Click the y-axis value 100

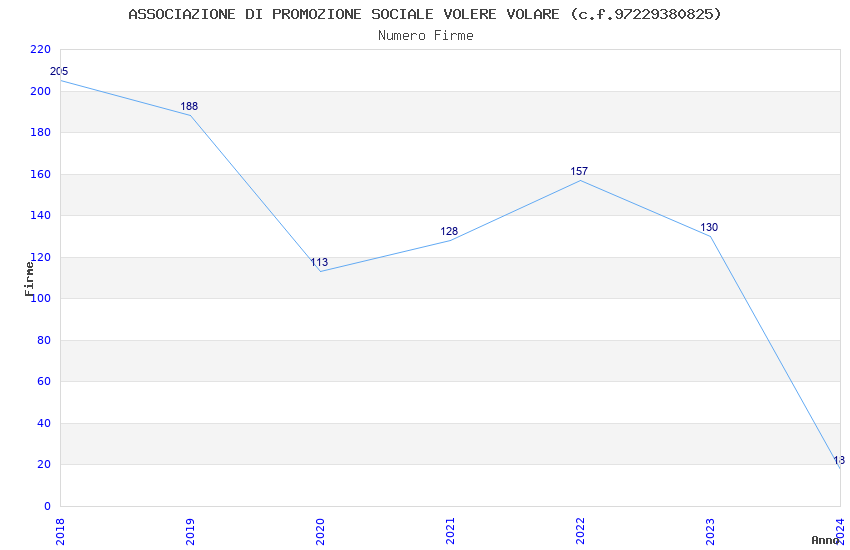[41, 299]
